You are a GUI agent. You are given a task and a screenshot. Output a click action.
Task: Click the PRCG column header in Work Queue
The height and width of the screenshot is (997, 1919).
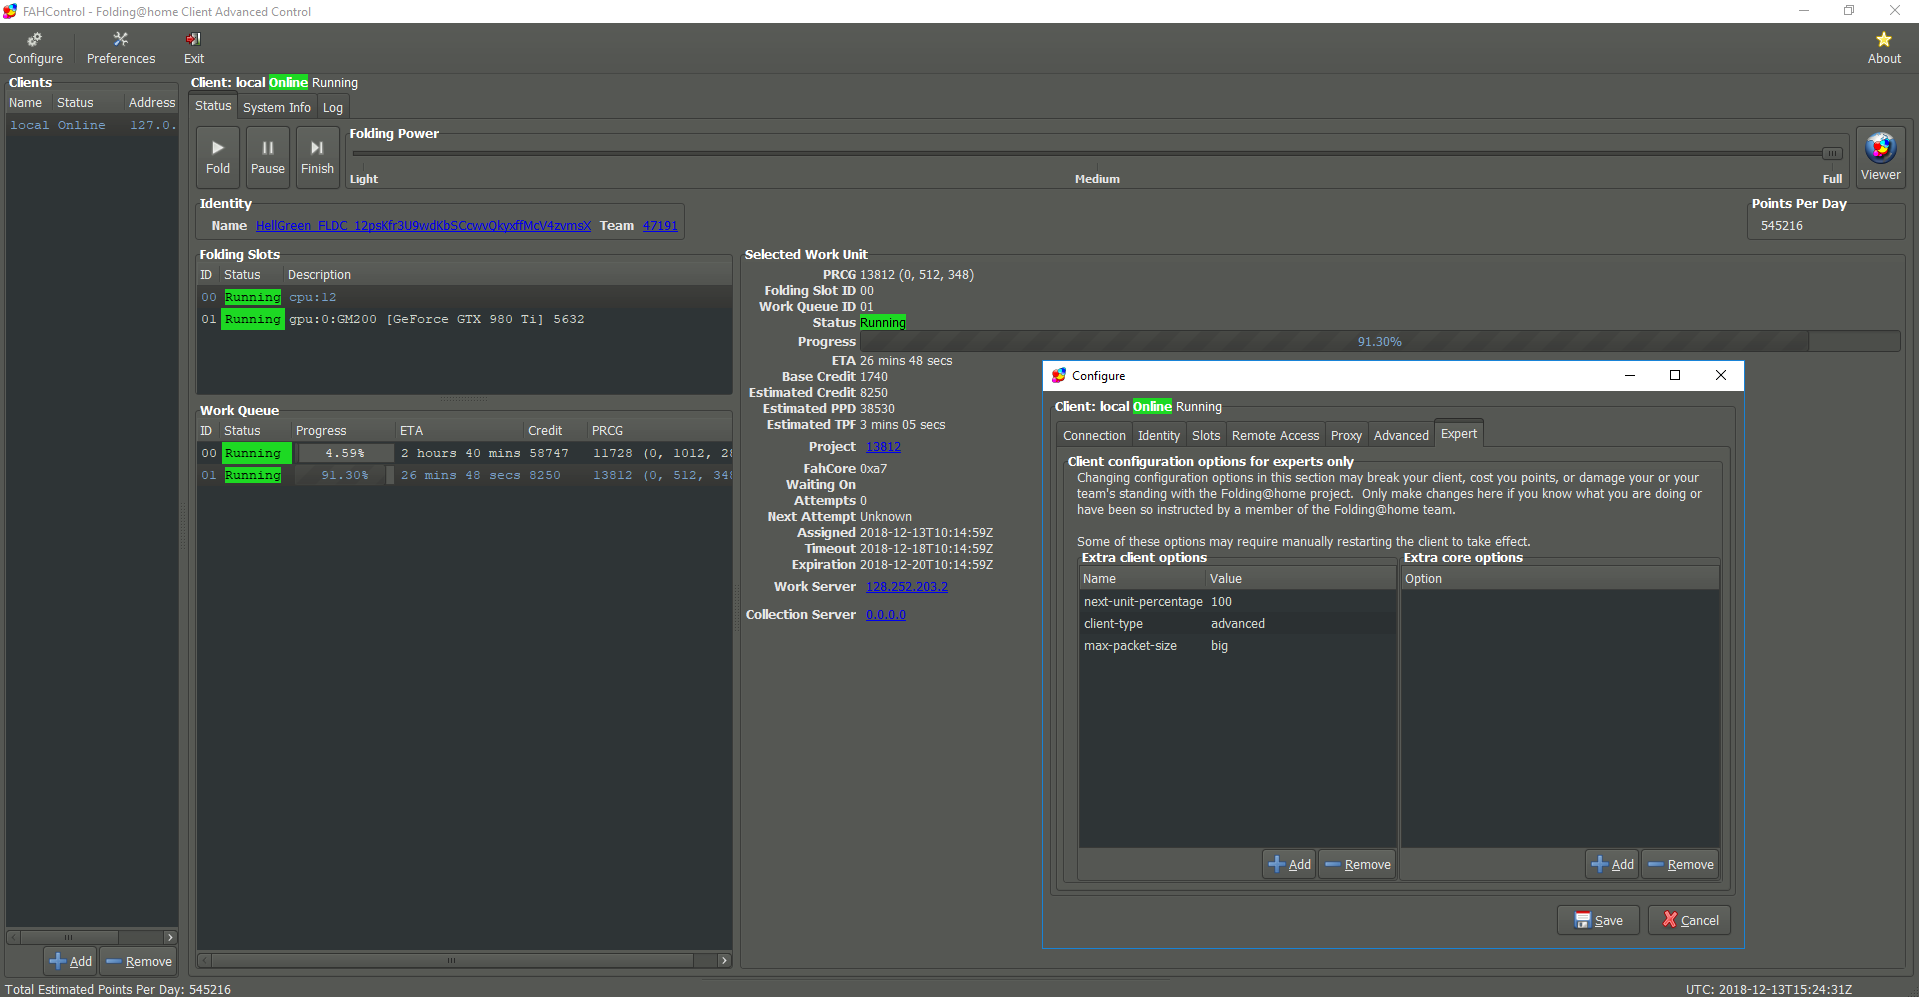pyautogui.click(x=660, y=431)
